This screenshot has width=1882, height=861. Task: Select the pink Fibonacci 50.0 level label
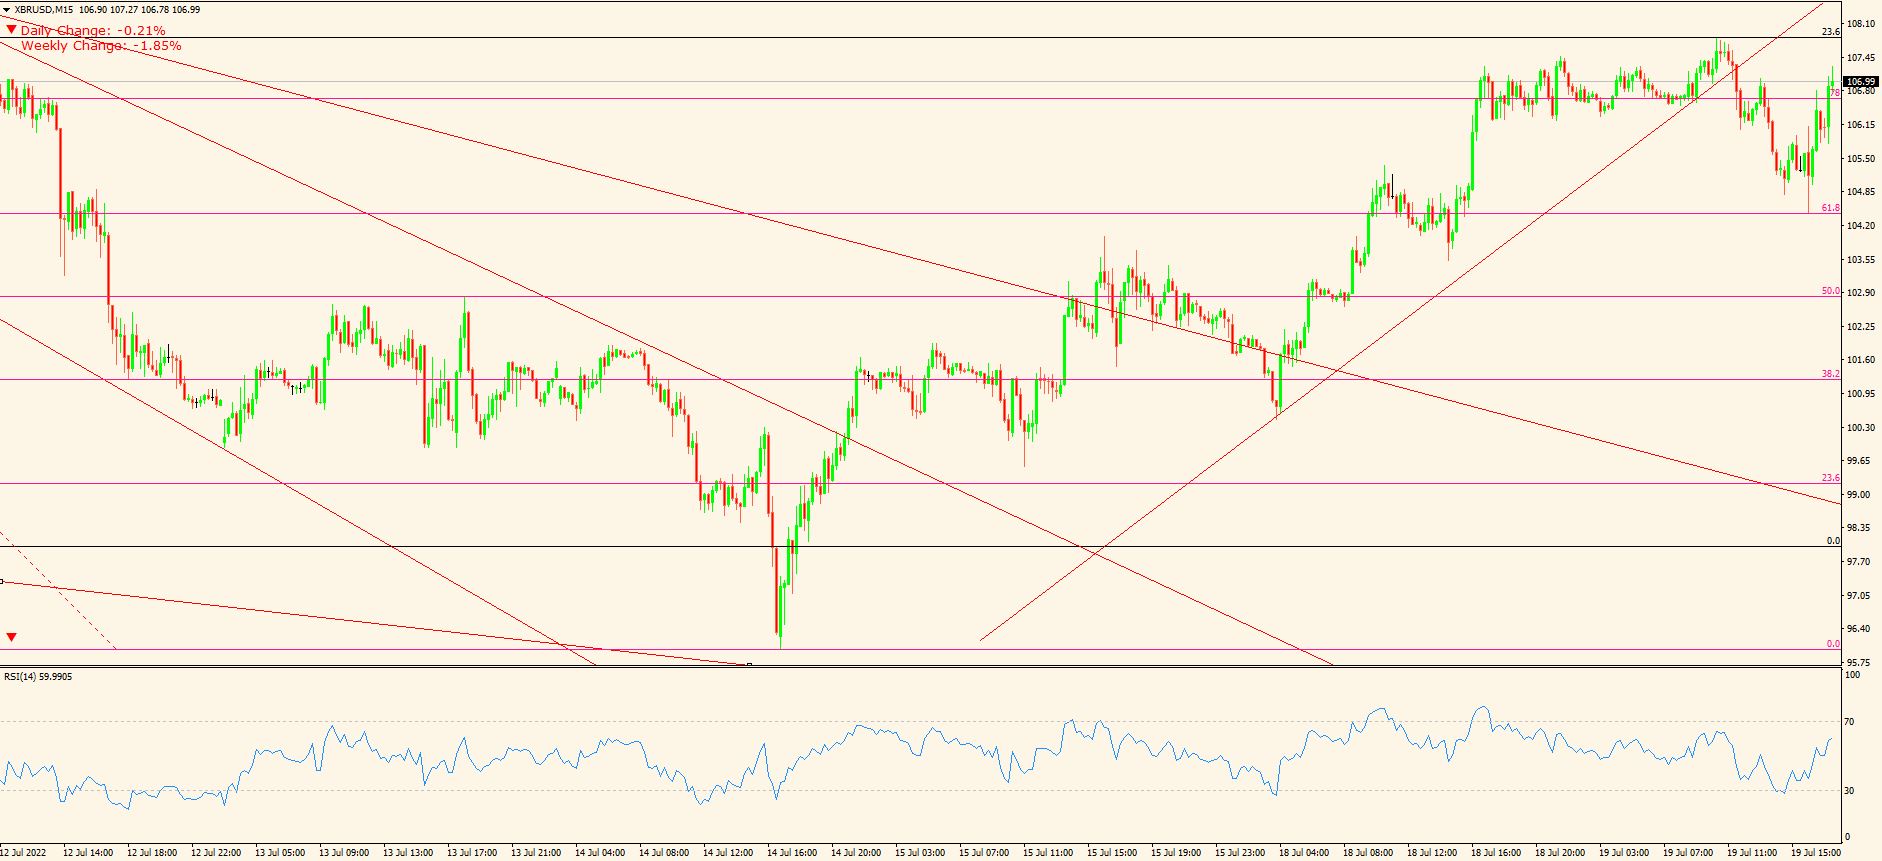pos(1830,291)
